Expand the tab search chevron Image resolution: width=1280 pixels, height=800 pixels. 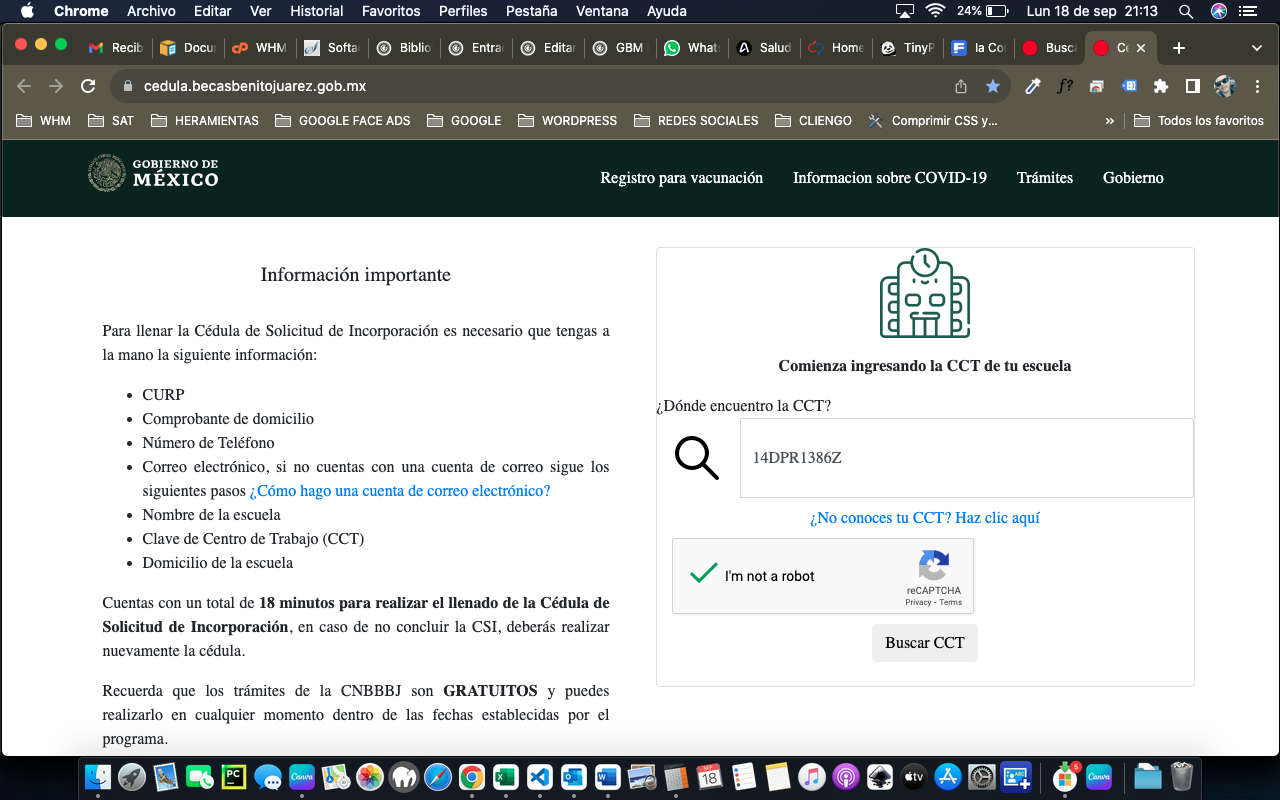point(1257,48)
